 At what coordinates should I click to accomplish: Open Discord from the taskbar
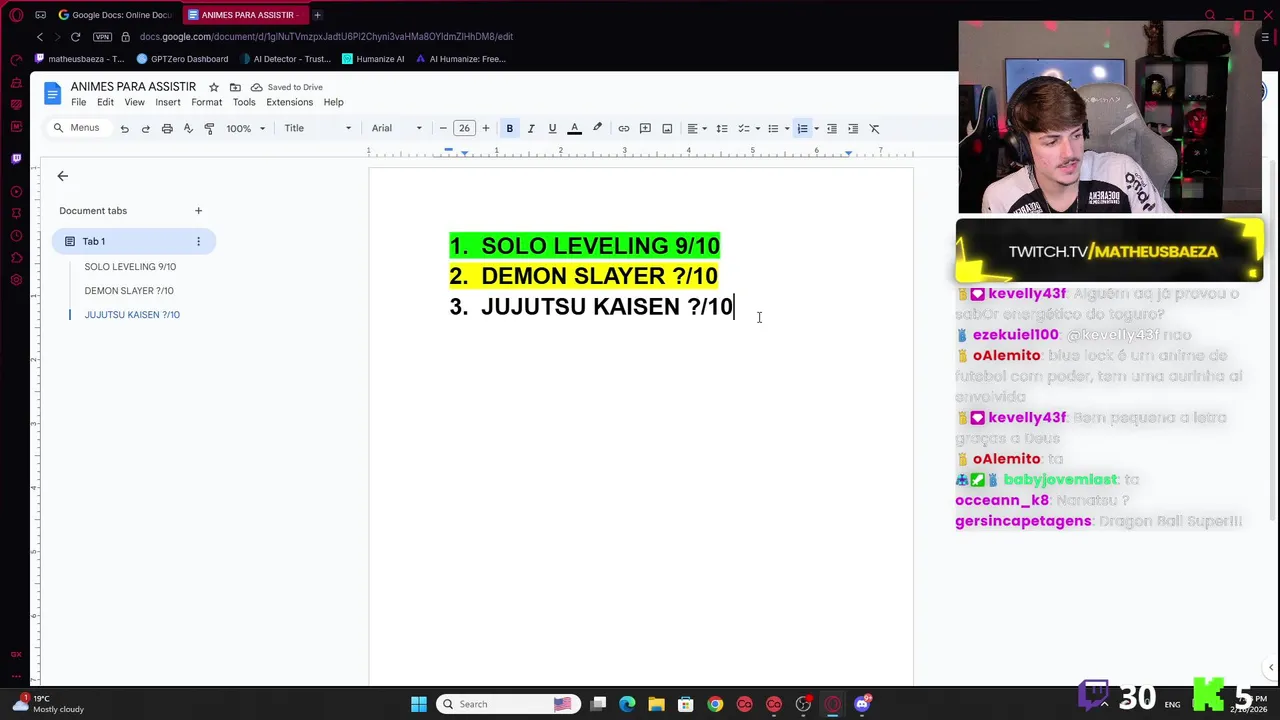point(862,704)
